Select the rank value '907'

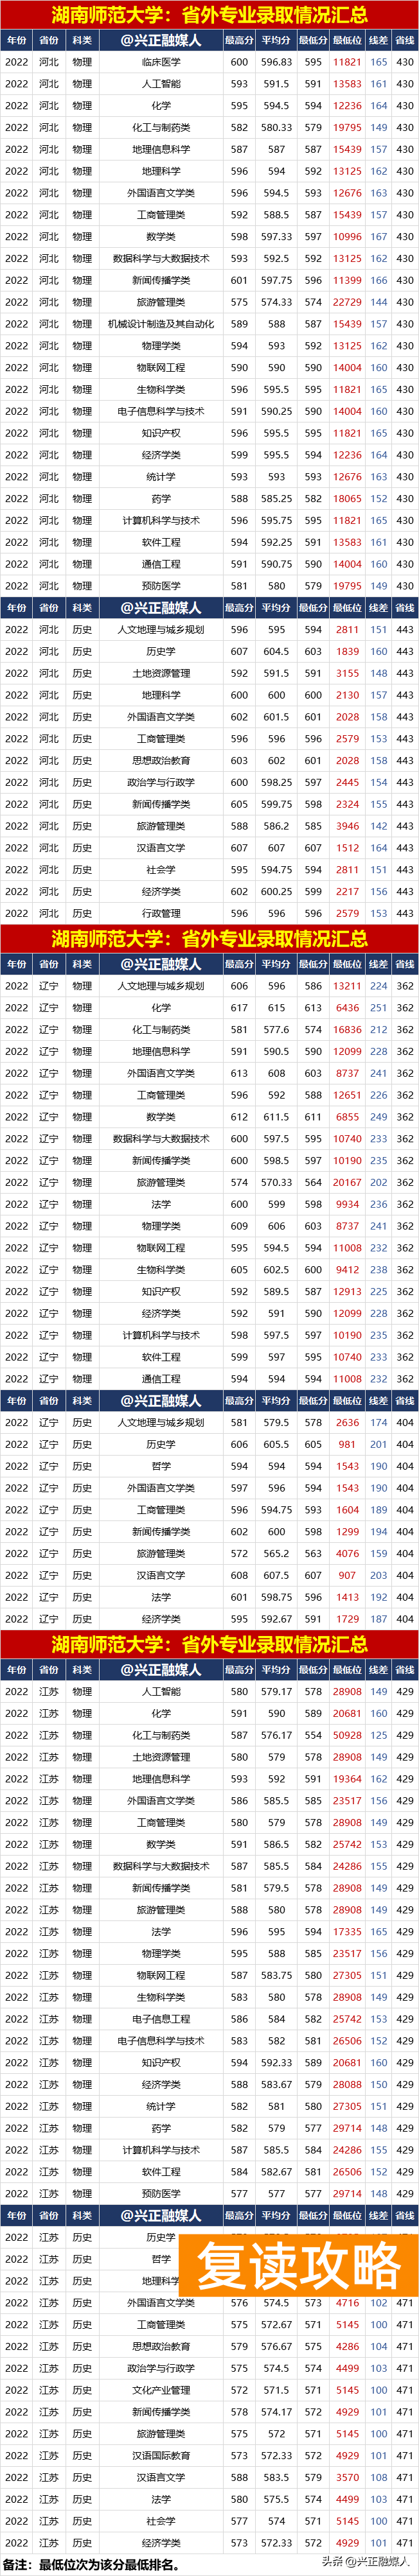point(347,1575)
